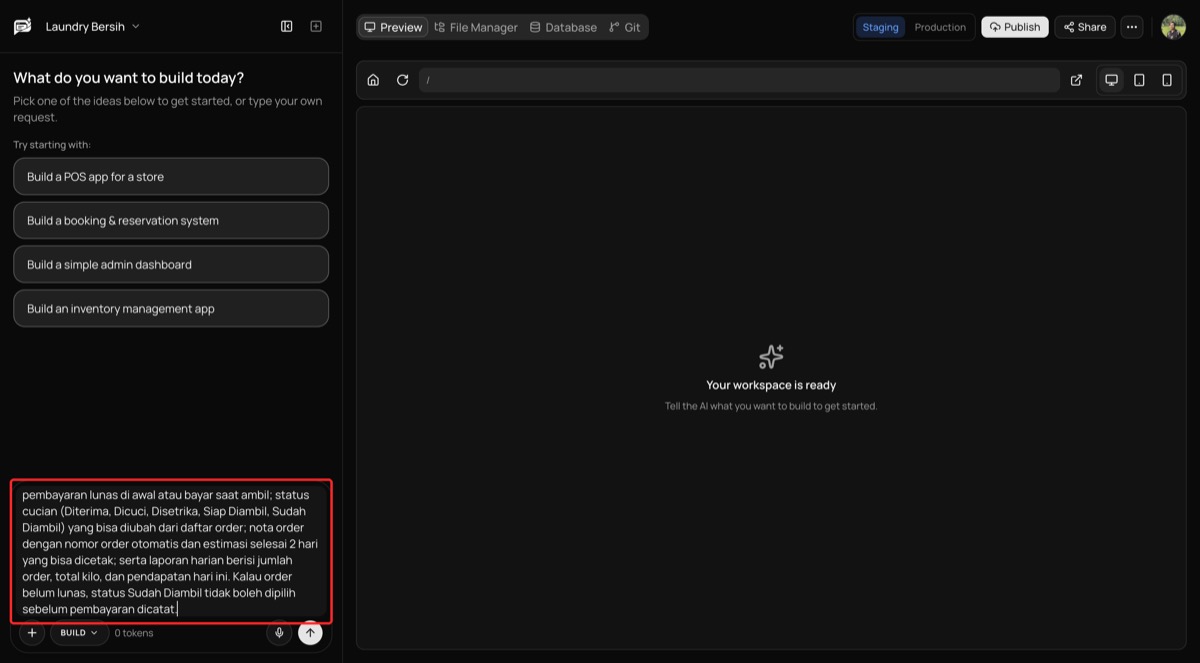Refresh the preview
This screenshot has width=1200, height=663.
click(402, 80)
